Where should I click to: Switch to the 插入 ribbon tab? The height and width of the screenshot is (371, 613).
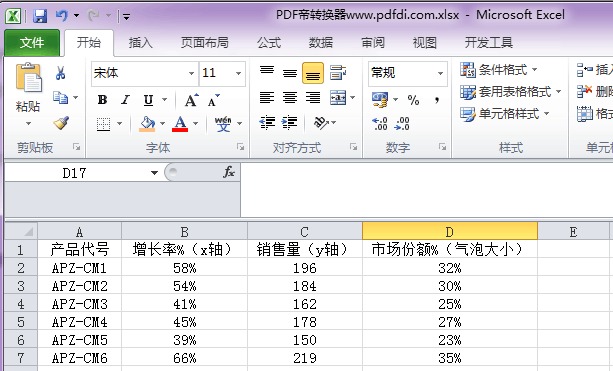coord(140,43)
